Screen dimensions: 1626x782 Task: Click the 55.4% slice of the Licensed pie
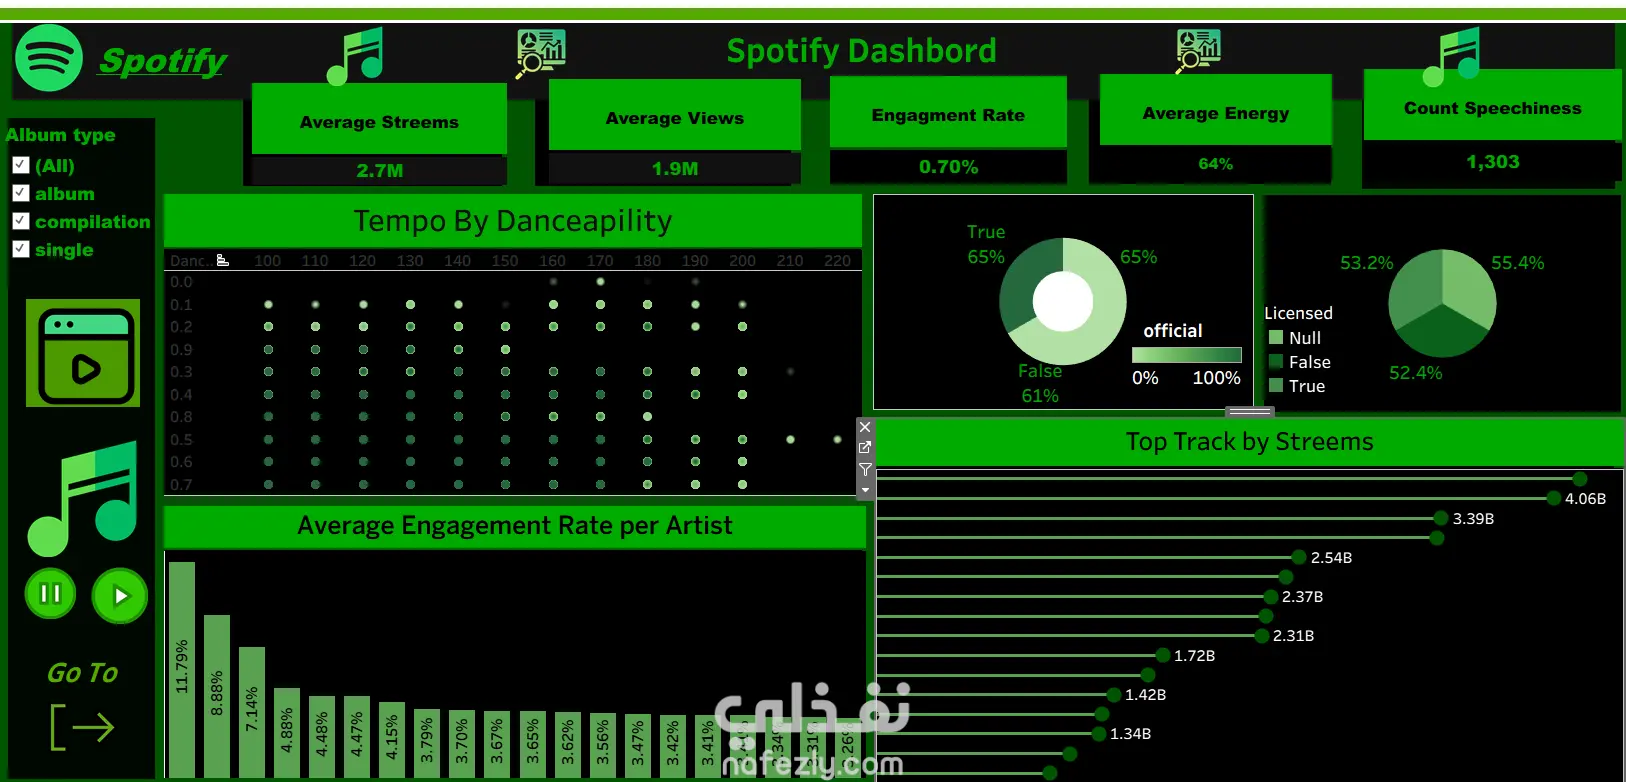[1470, 287]
